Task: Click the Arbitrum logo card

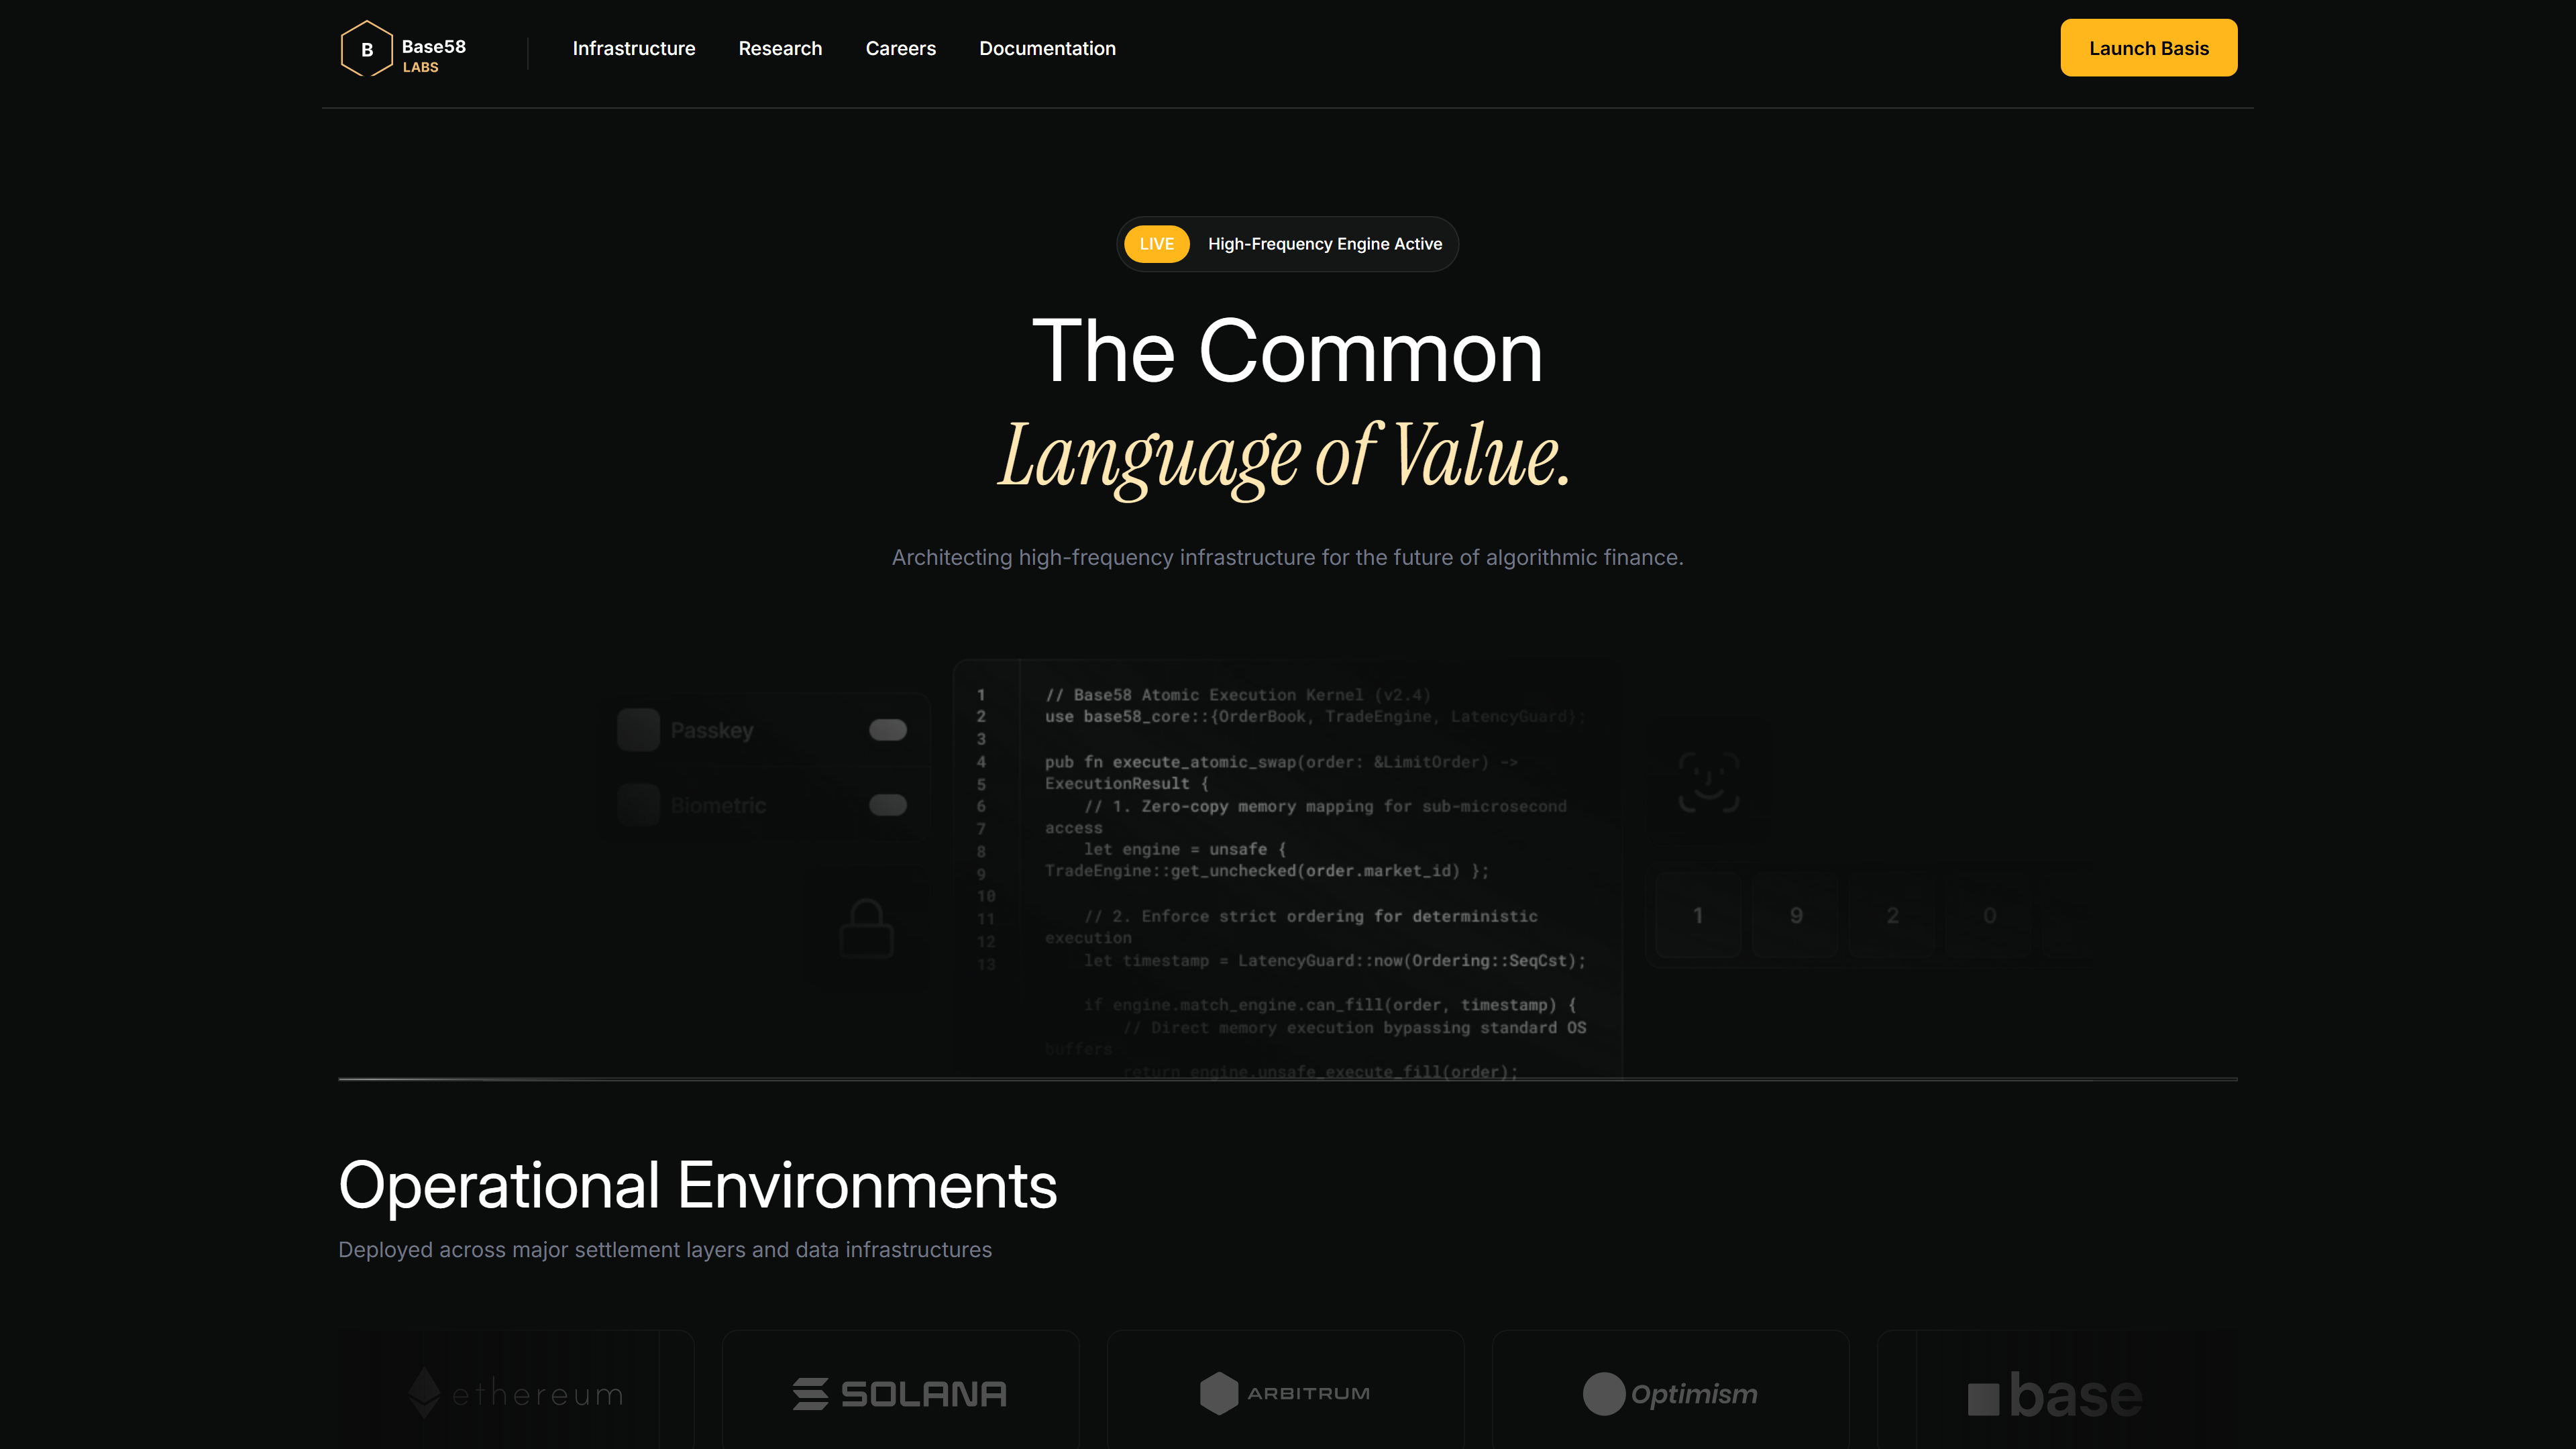Action: pos(1285,1390)
